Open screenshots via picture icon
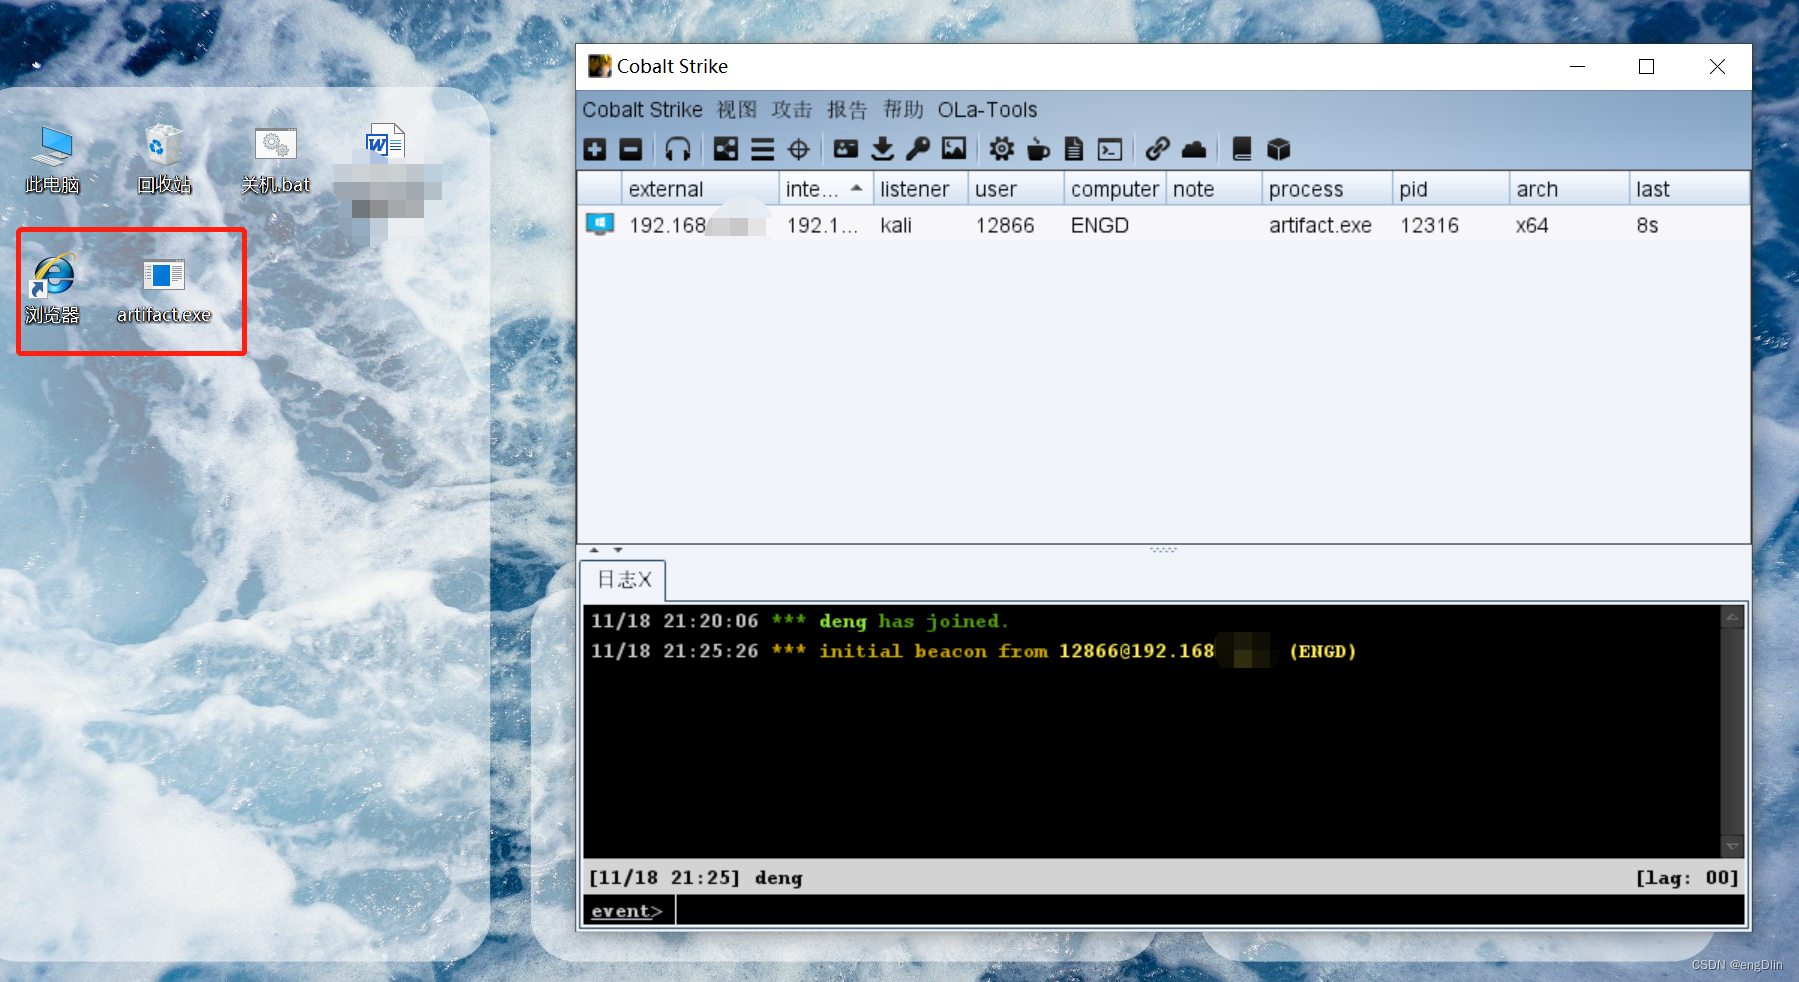This screenshot has height=982, width=1799. tap(954, 150)
